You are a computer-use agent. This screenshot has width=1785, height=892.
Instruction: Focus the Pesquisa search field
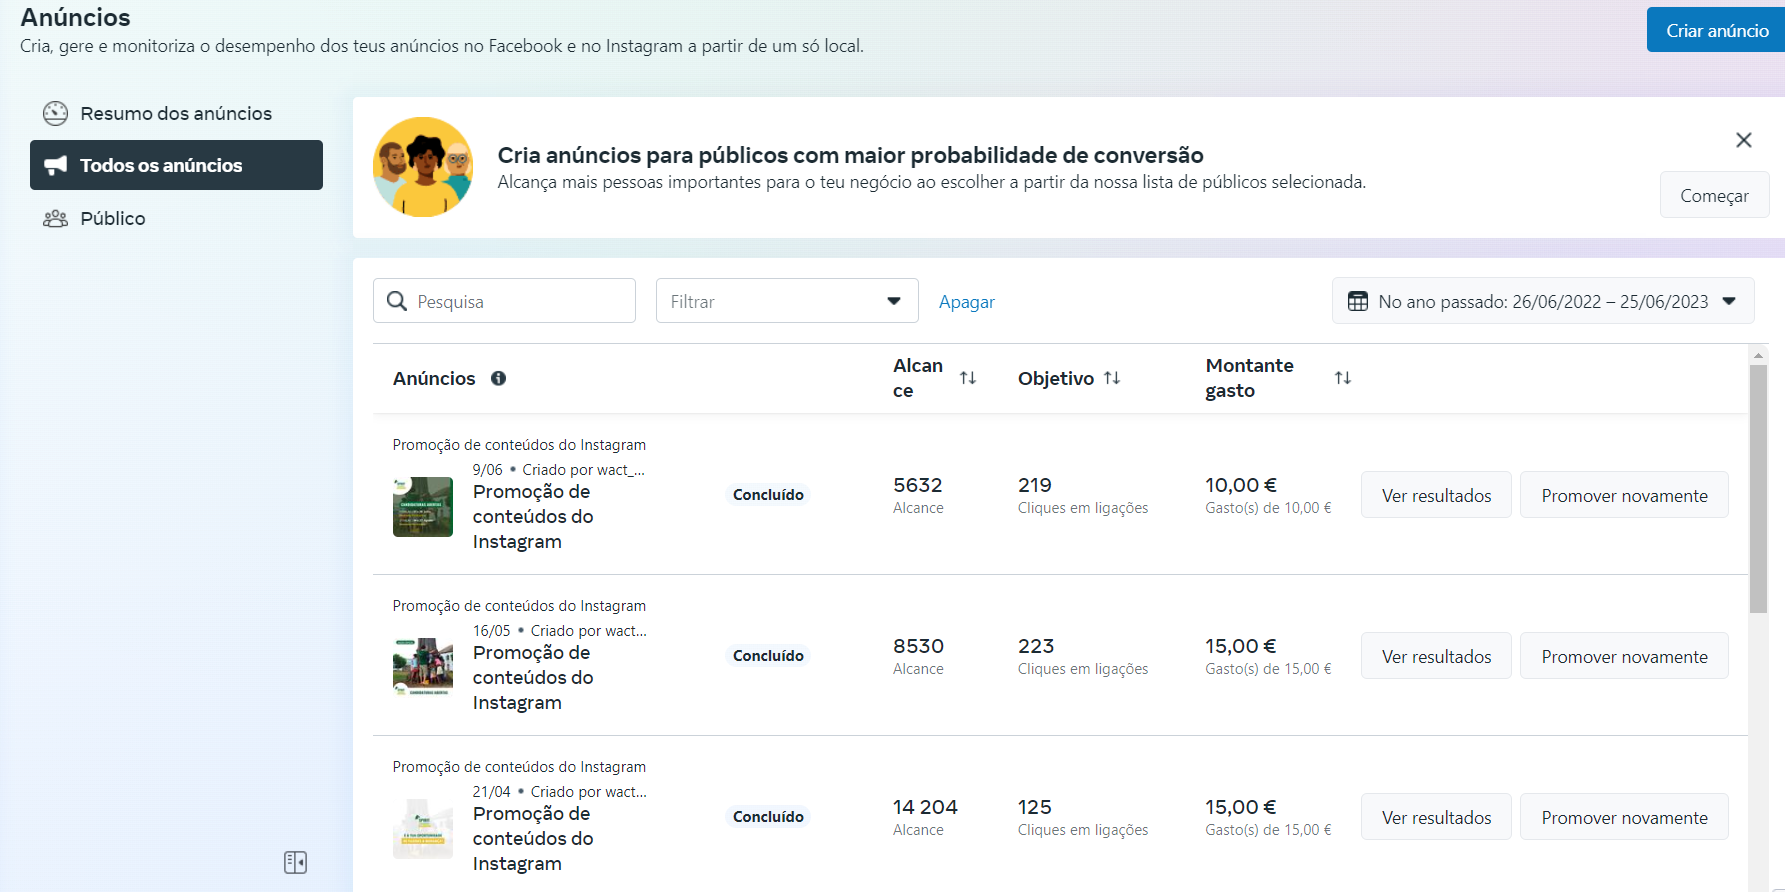504,301
